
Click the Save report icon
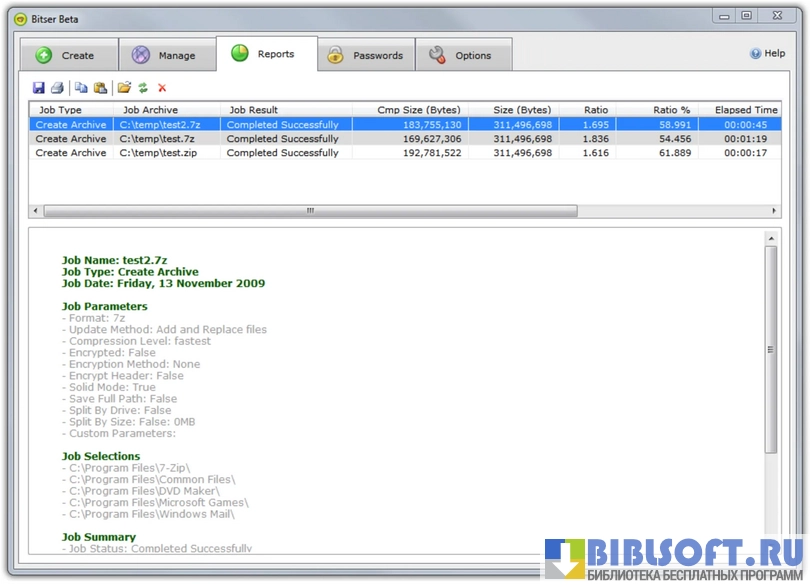point(39,88)
